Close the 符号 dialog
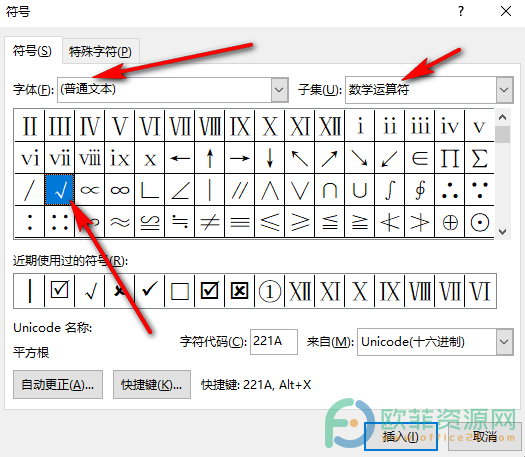 pos(506,11)
